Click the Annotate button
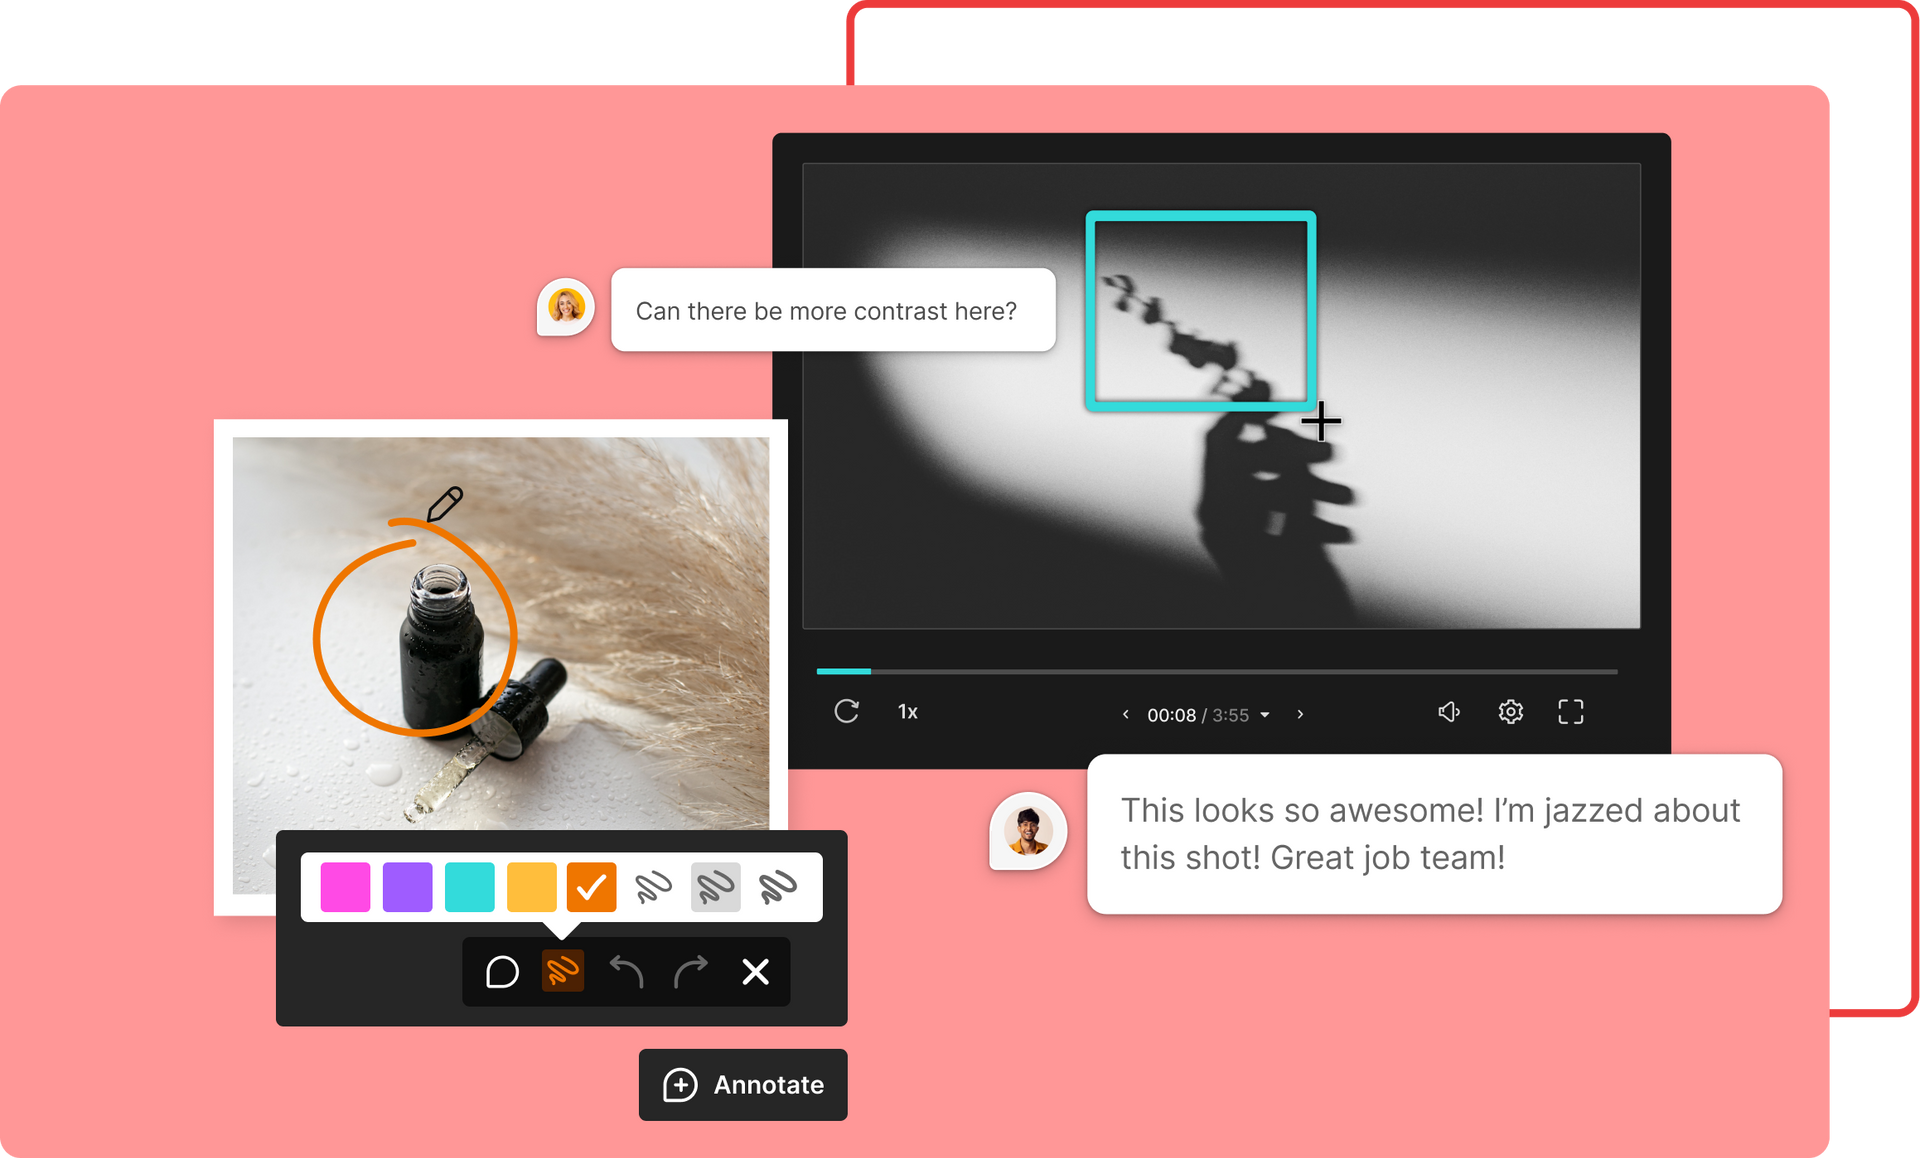The image size is (1920, 1158). (x=743, y=1085)
